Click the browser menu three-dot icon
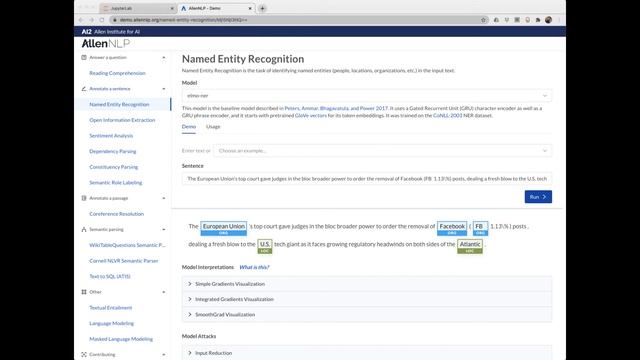The image size is (640, 360). 559,20
